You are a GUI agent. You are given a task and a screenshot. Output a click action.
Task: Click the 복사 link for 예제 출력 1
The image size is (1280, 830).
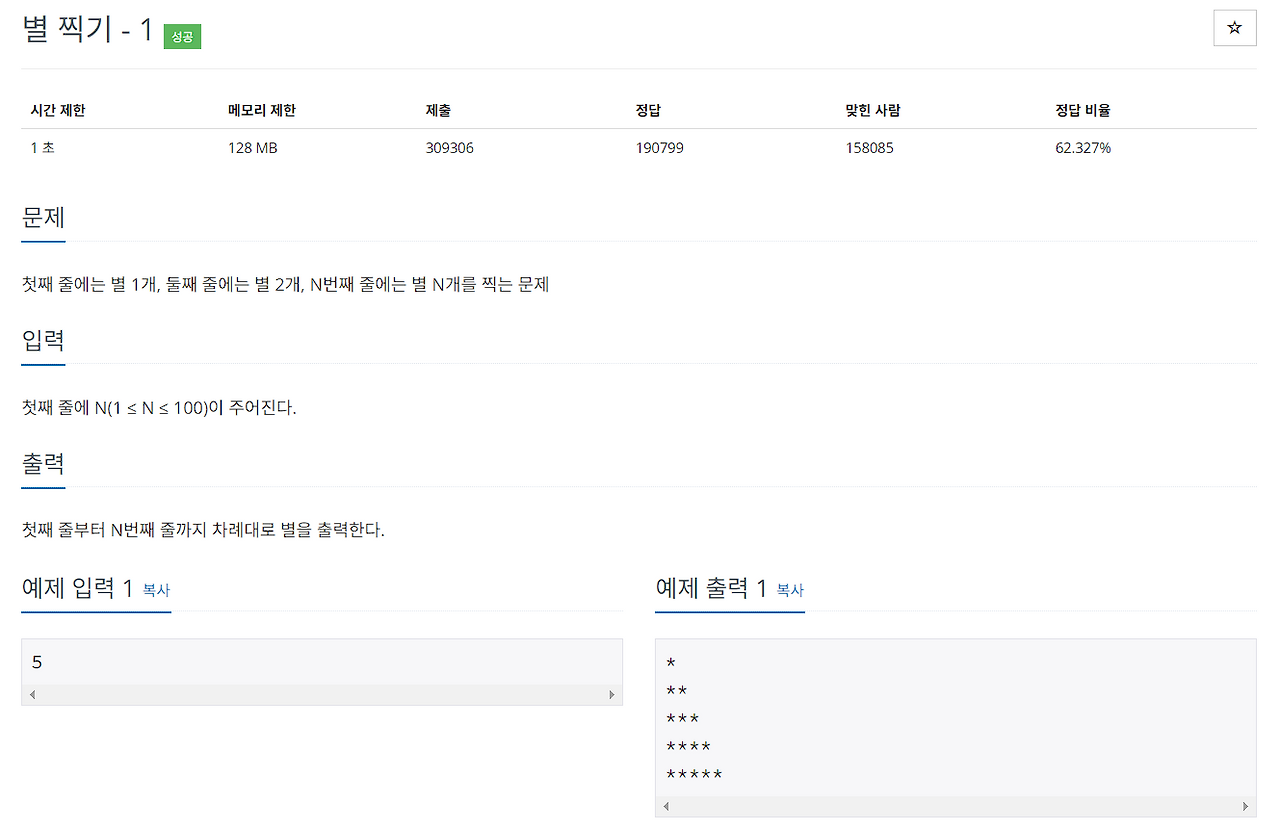tap(790, 591)
